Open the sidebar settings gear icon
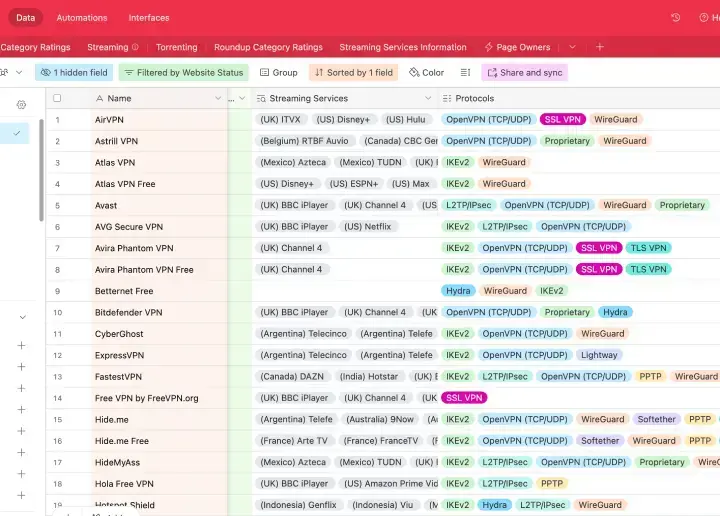Screen dimensions: 720x516 21,105
